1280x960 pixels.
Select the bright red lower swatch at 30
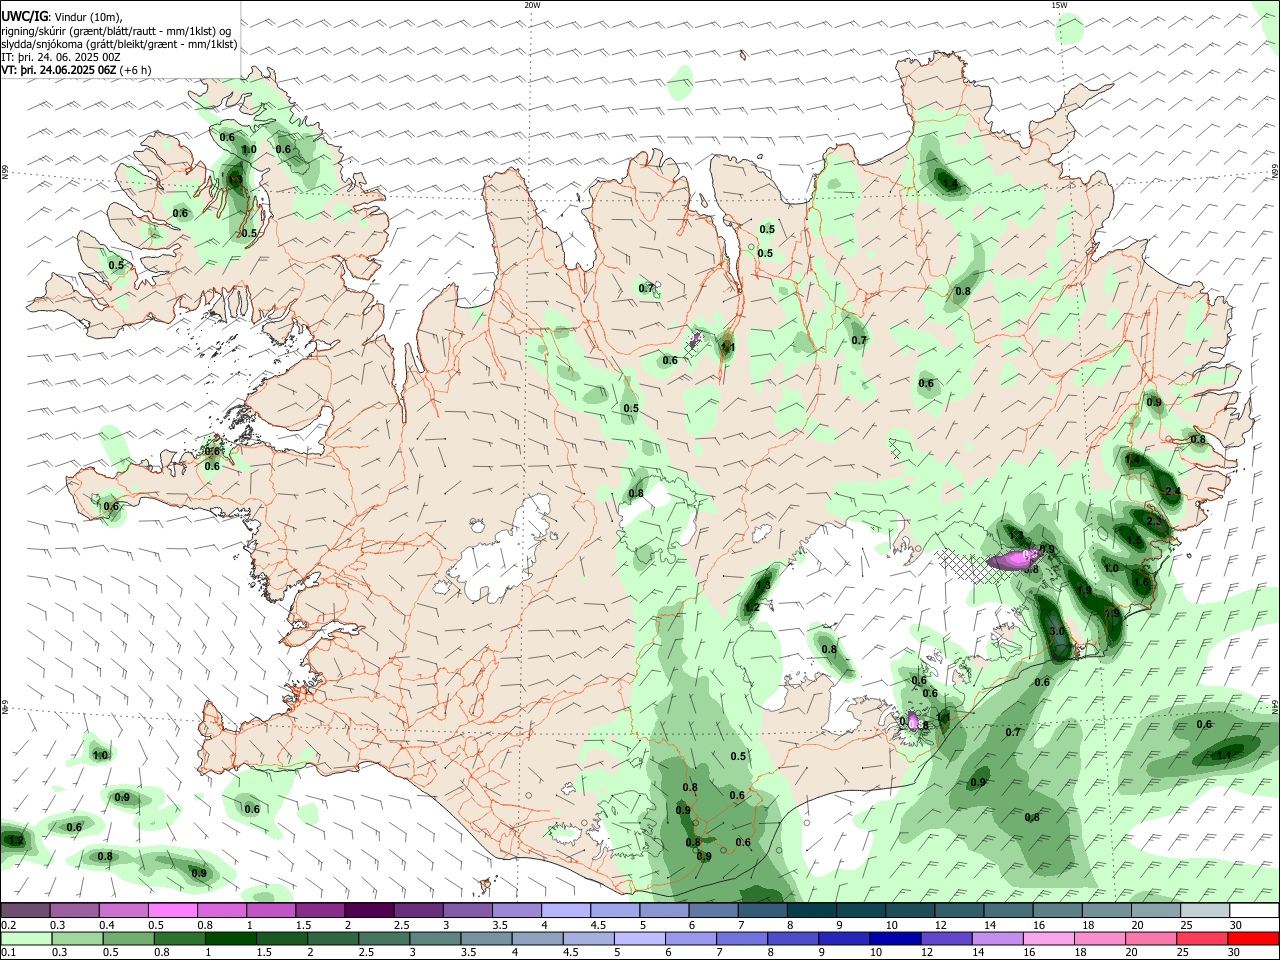1254,938
